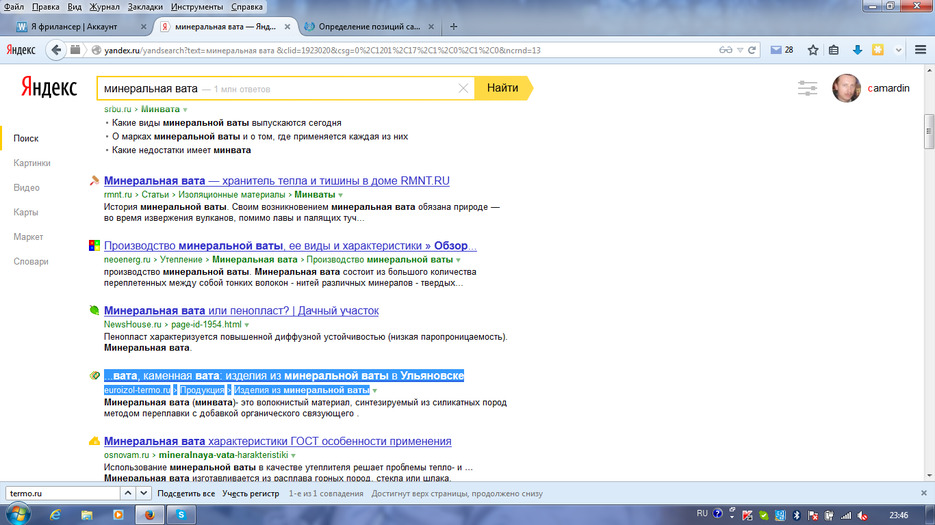Close the 'Определение позиций' tab

click(431, 26)
